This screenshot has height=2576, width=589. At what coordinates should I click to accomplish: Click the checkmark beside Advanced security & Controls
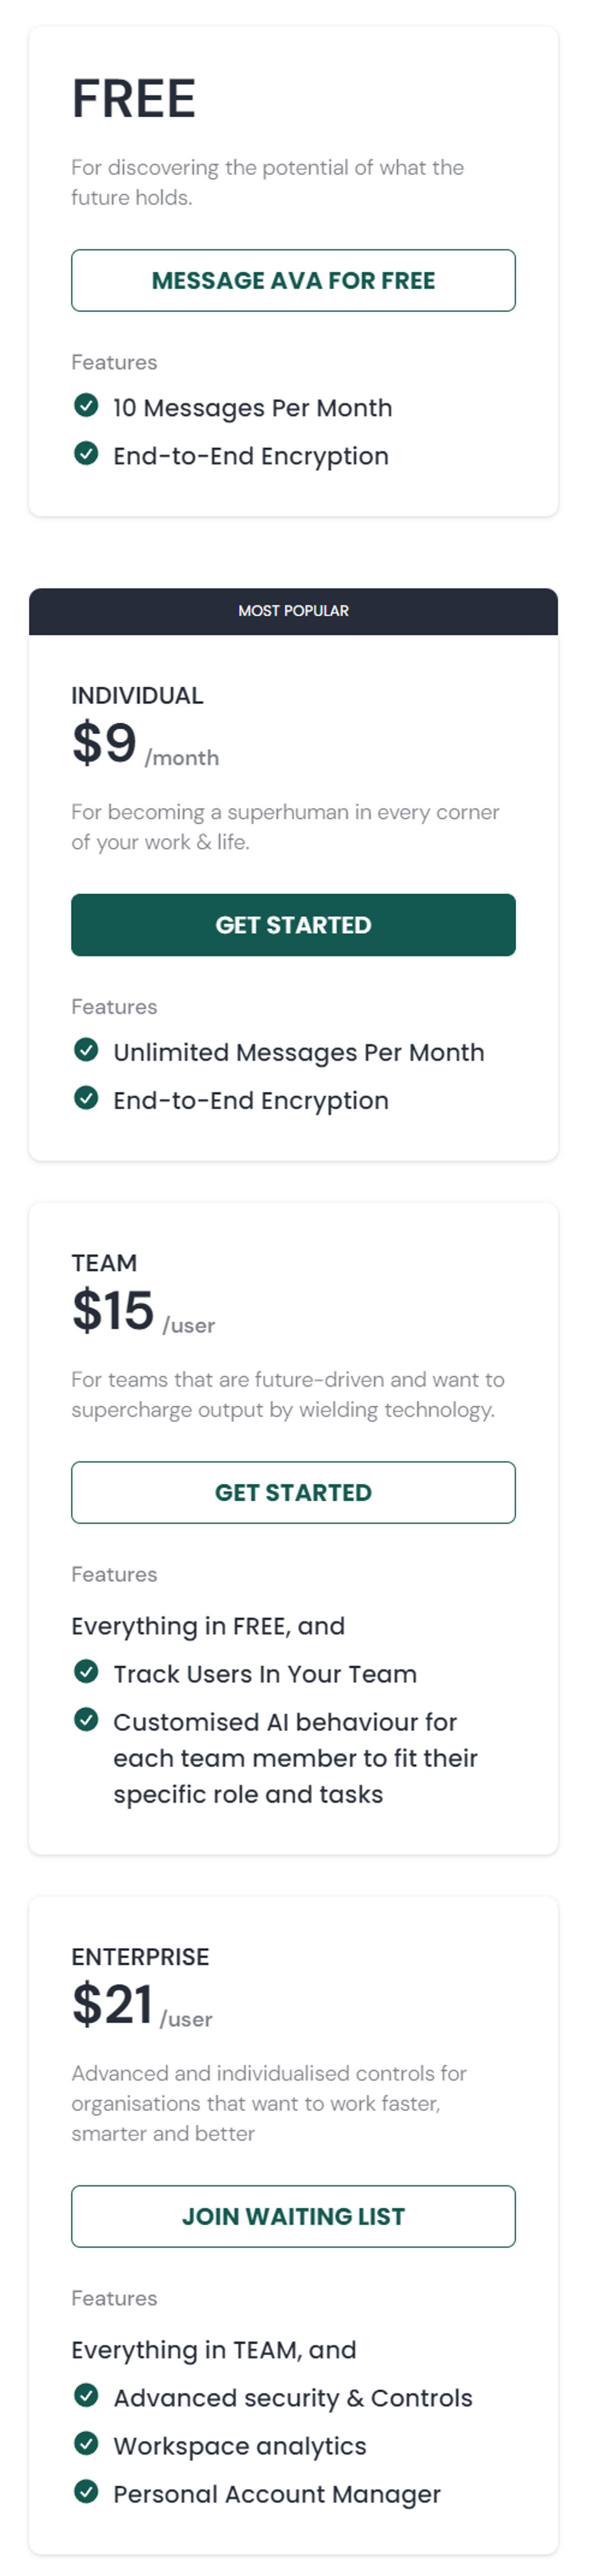(x=87, y=2396)
